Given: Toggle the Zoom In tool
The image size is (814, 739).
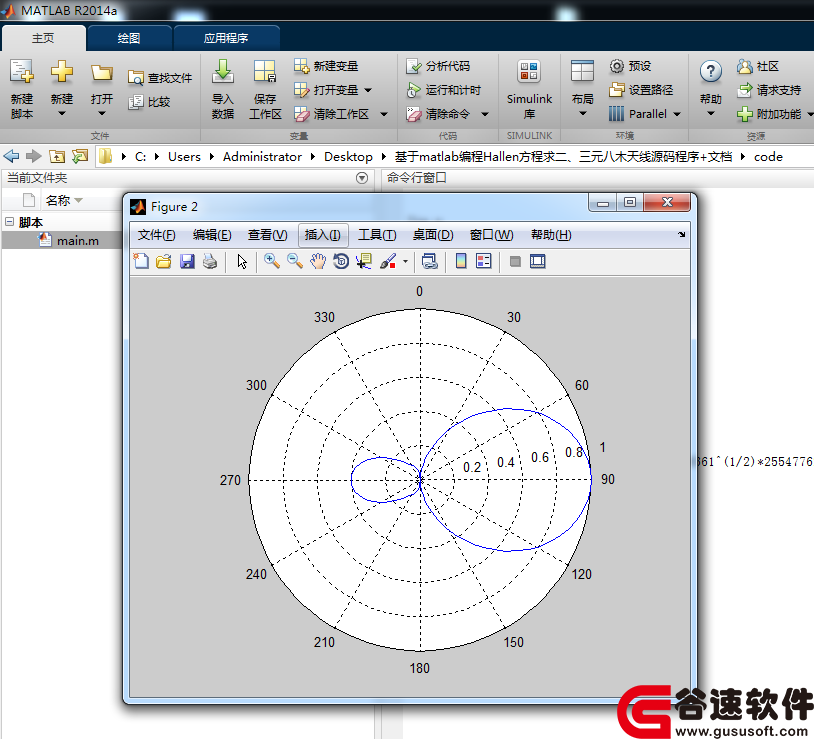Looking at the screenshot, I should (272, 261).
